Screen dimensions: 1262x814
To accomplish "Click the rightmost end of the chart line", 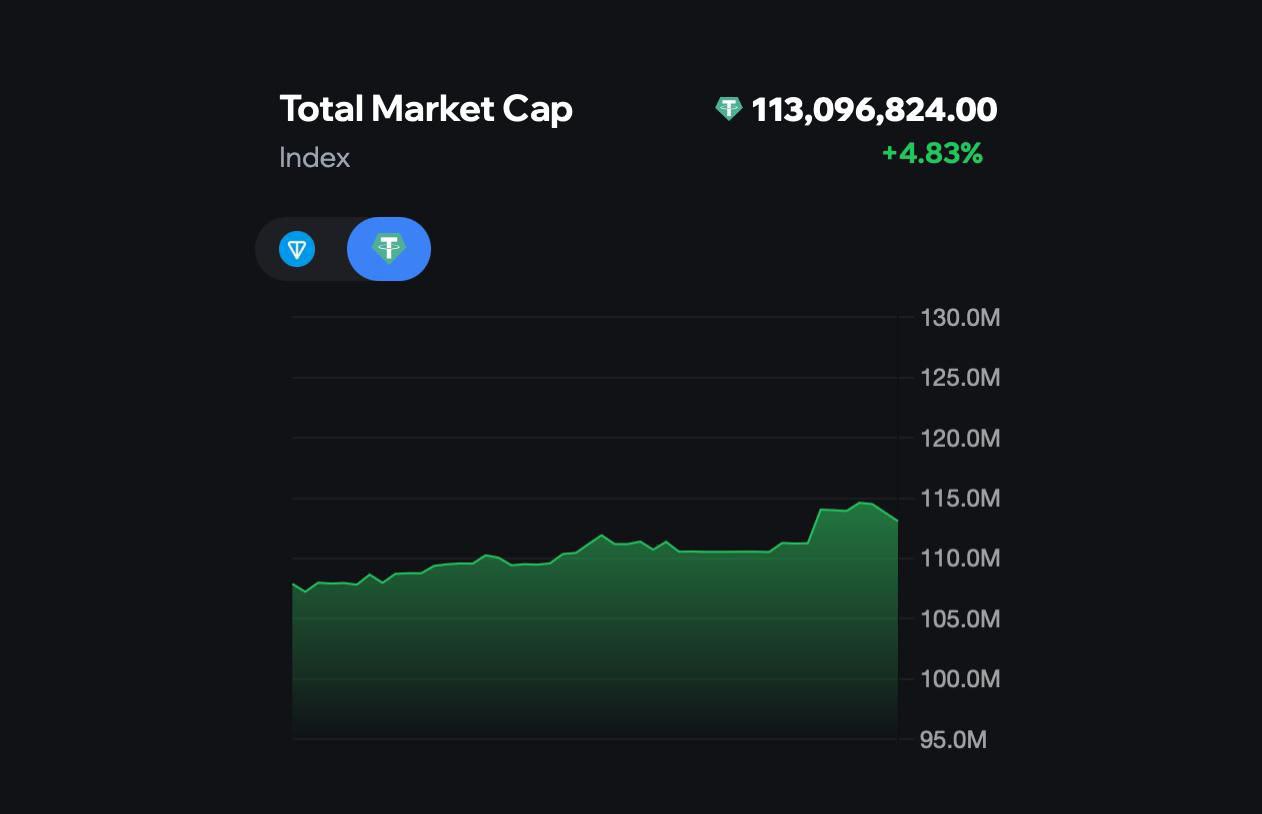I will (897, 520).
